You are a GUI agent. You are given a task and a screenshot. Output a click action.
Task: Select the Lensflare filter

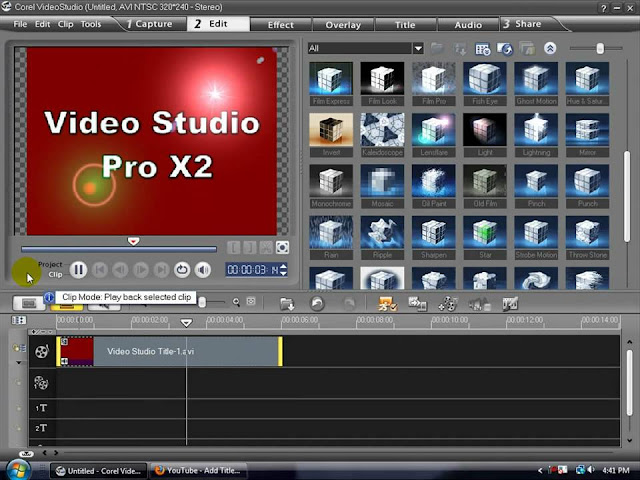[433, 135]
